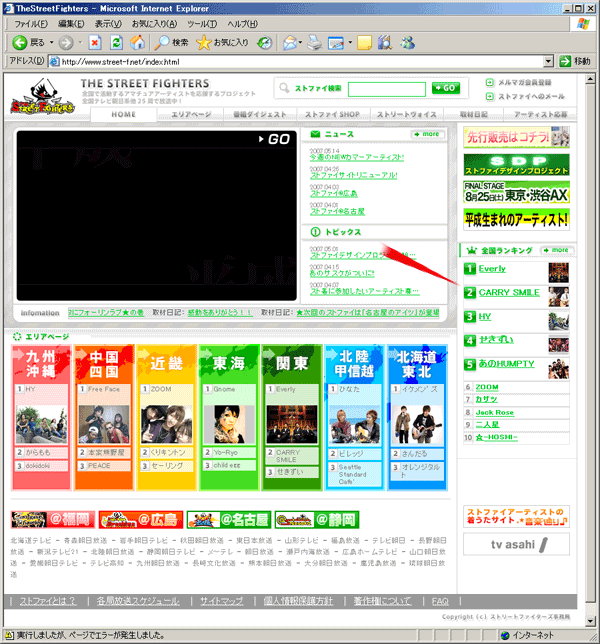
Task: Click the @福岡 banner
Action: (53, 520)
